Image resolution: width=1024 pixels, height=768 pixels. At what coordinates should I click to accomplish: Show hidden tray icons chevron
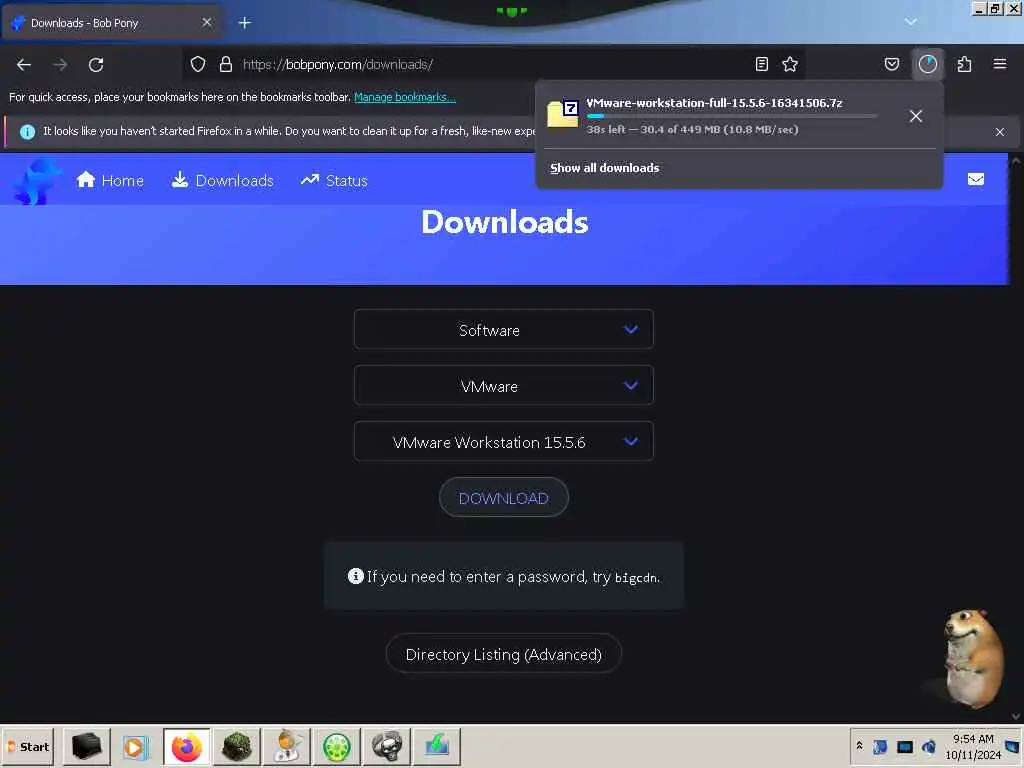[859, 746]
